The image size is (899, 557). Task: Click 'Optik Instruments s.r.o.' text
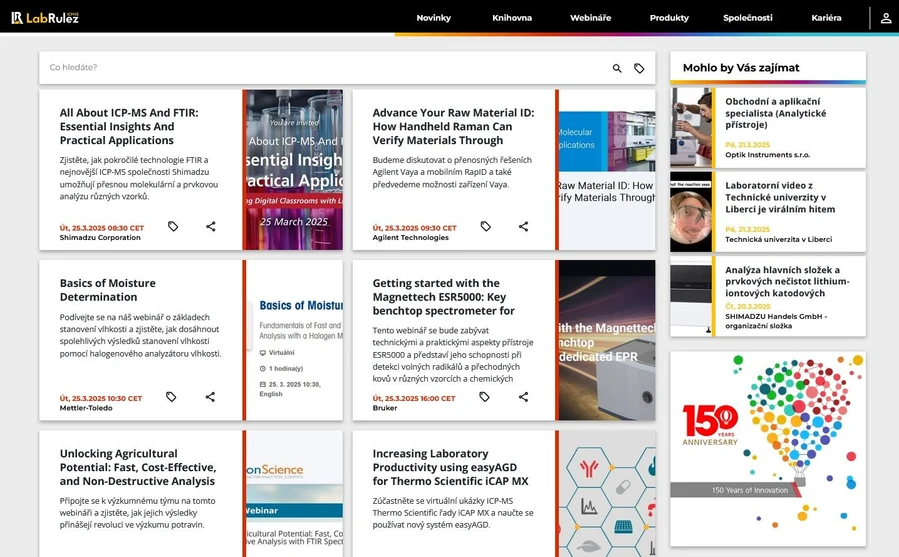point(767,155)
